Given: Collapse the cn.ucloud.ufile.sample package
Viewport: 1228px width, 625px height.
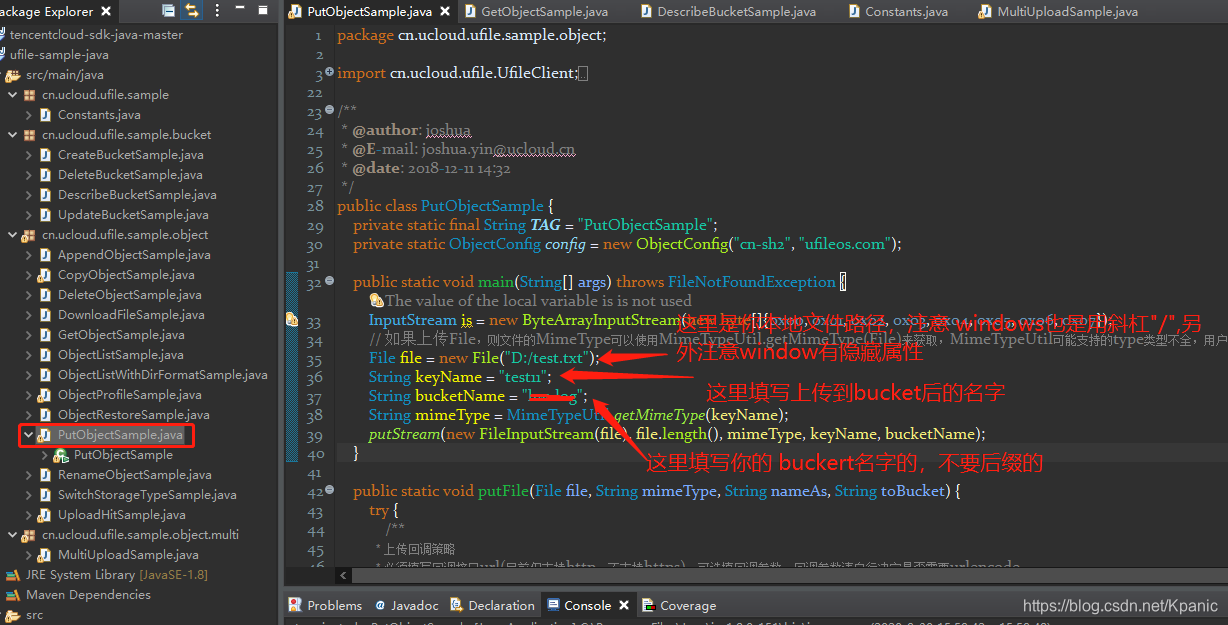Looking at the screenshot, I should coord(12,95).
